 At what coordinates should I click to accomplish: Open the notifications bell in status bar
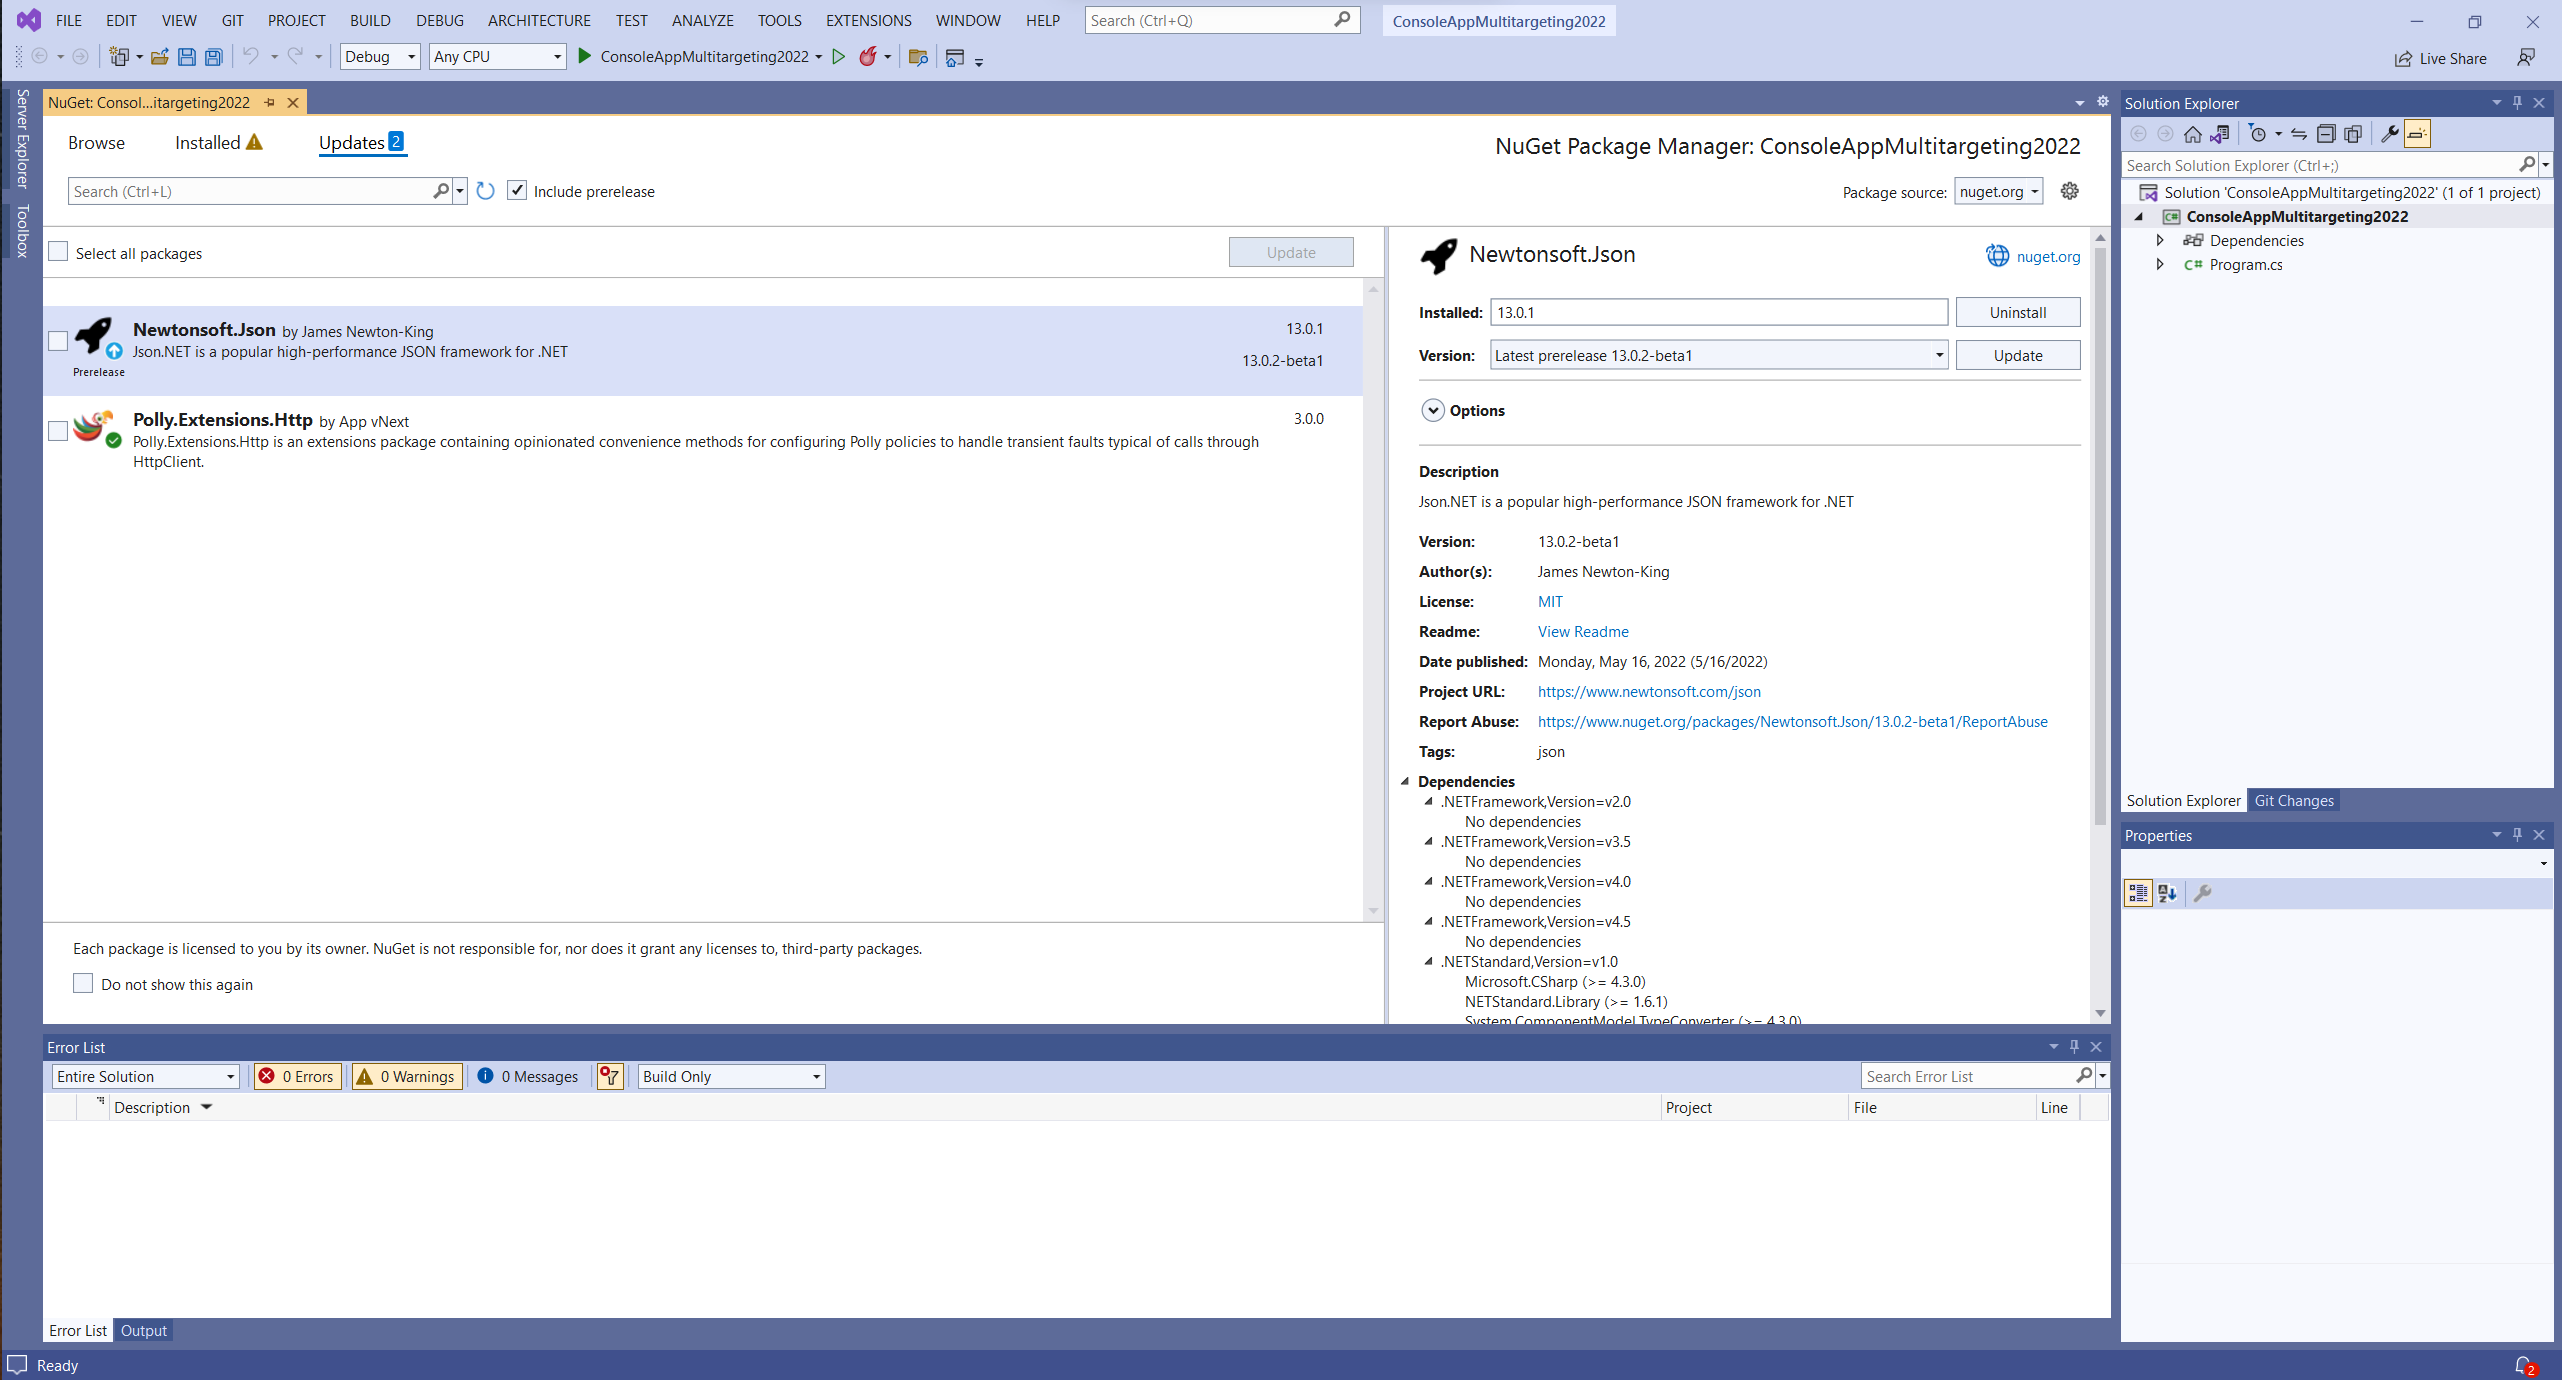(x=2524, y=1365)
